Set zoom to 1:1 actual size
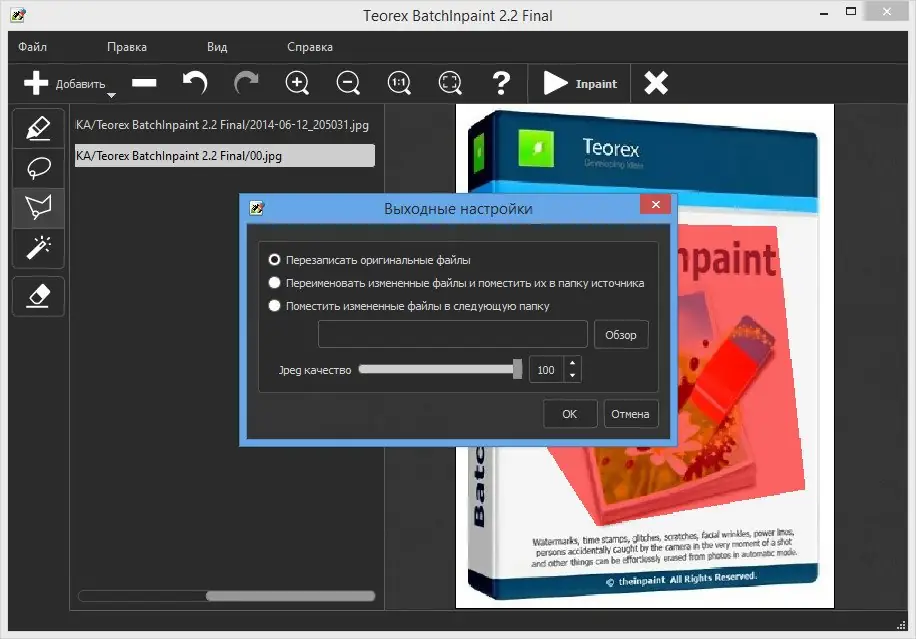The height and width of the screenshot is (639, 916). click(x=399, y=83)
